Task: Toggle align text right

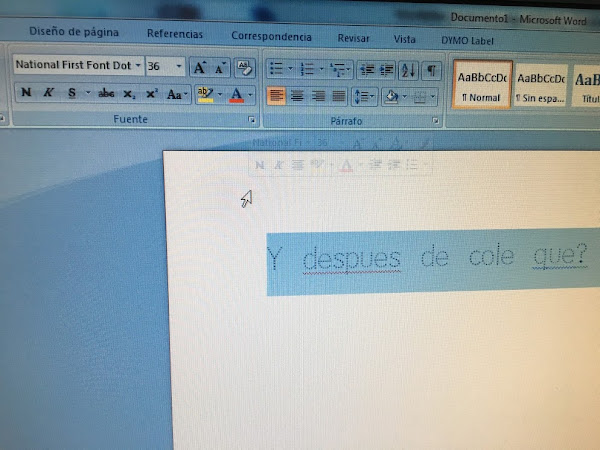Action: 318,96
